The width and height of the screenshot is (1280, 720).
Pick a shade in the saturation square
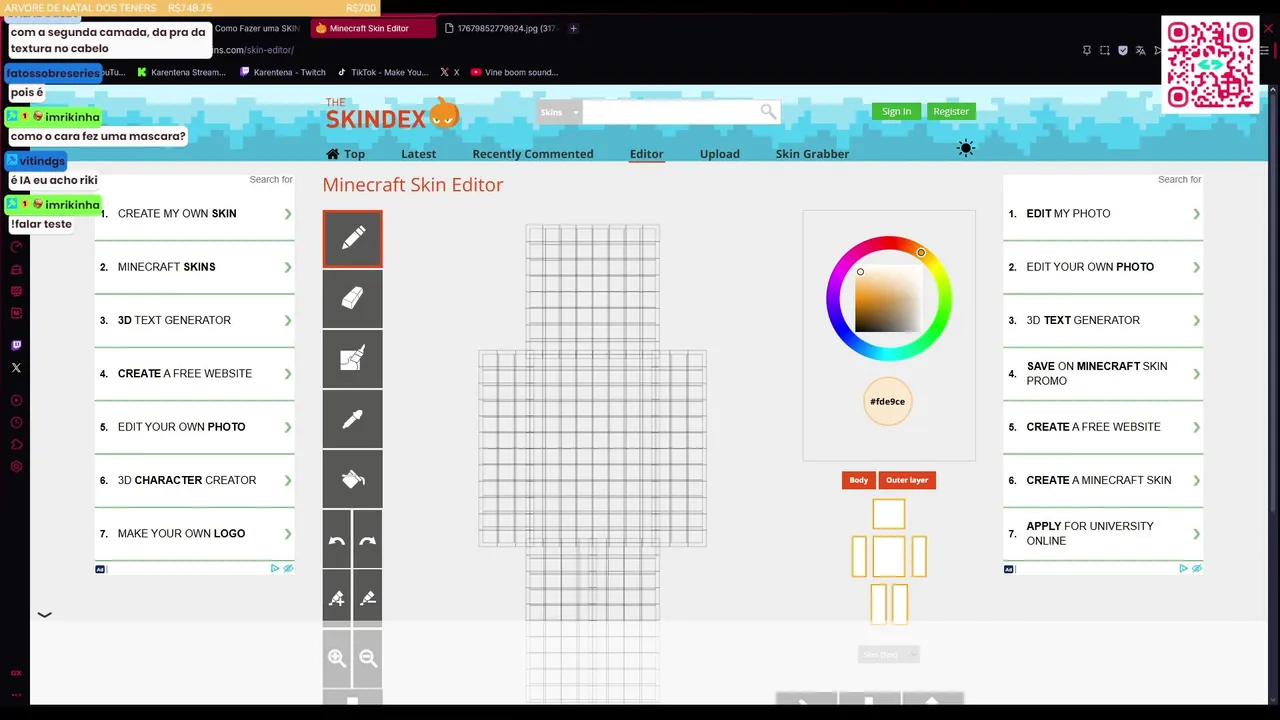point(887,299)
